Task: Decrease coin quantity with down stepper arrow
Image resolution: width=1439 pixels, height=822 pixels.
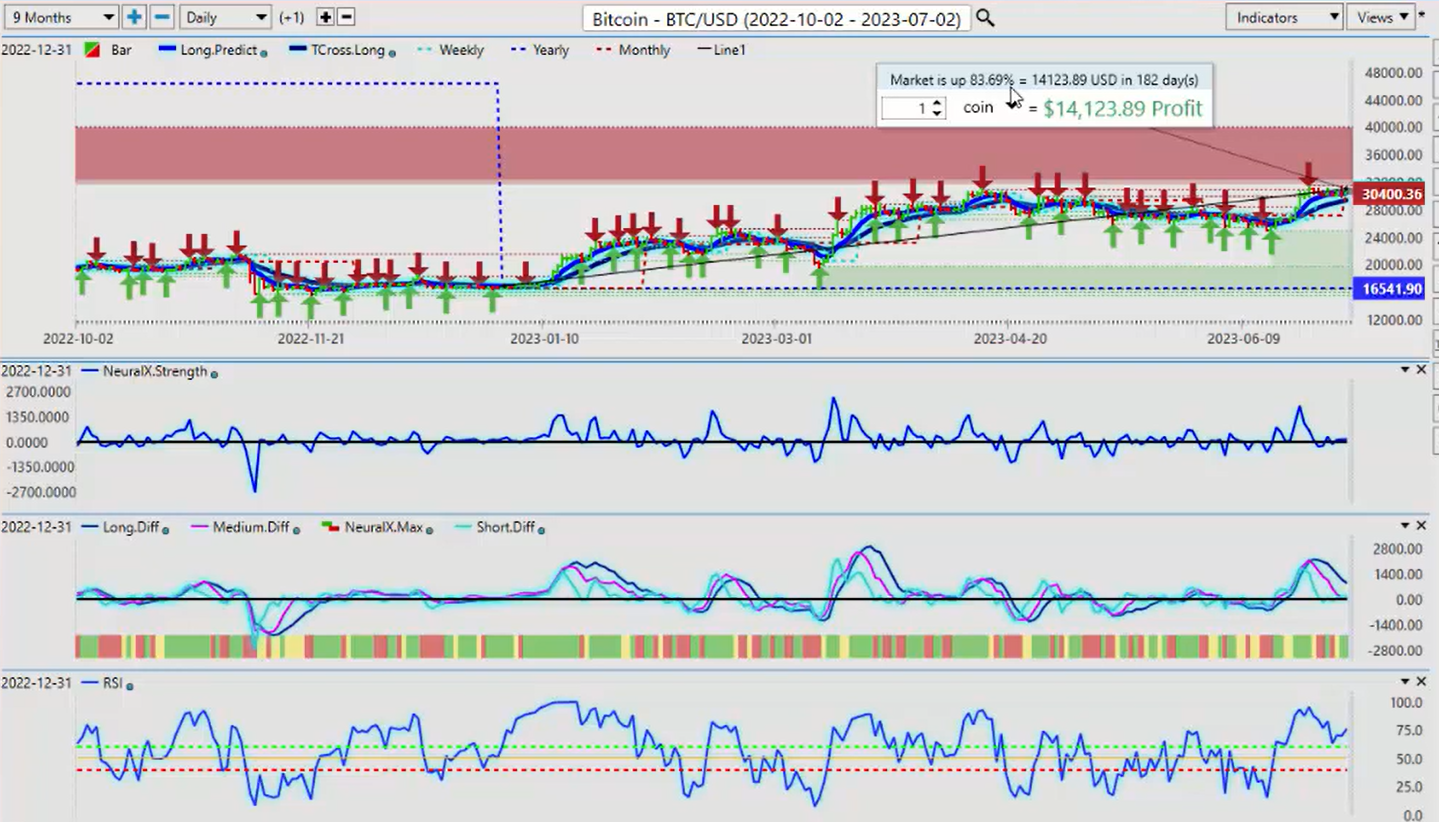Action: [x=937, y=113]
